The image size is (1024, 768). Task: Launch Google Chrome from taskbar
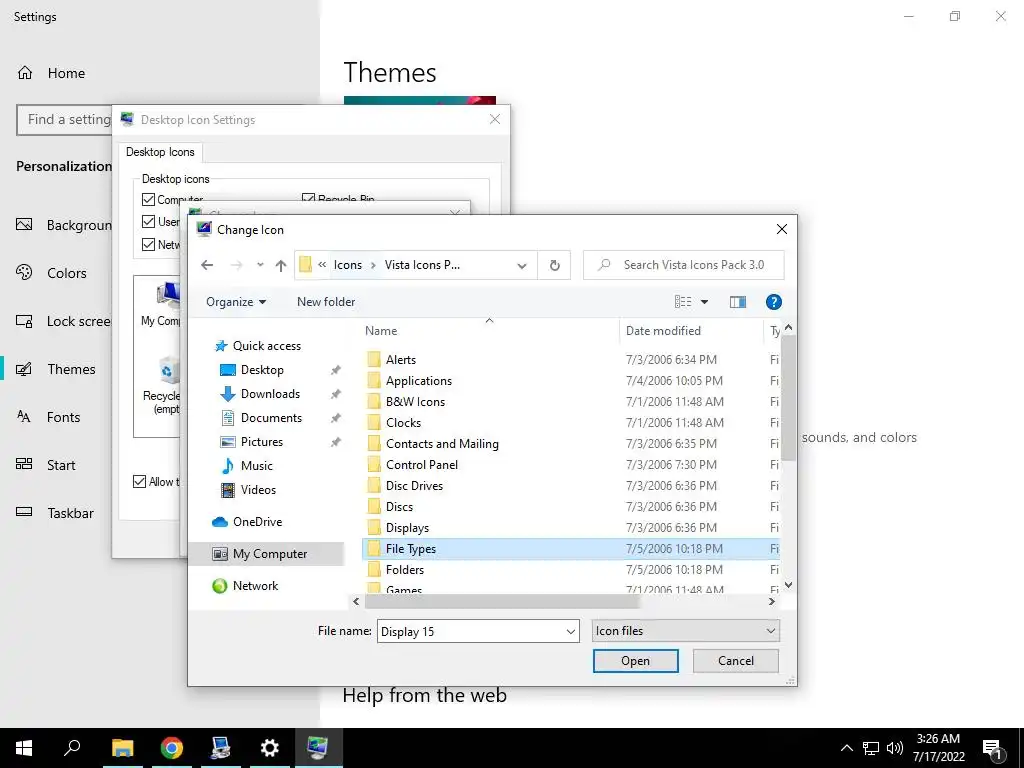pyautogui.click(x=172, y=748)
